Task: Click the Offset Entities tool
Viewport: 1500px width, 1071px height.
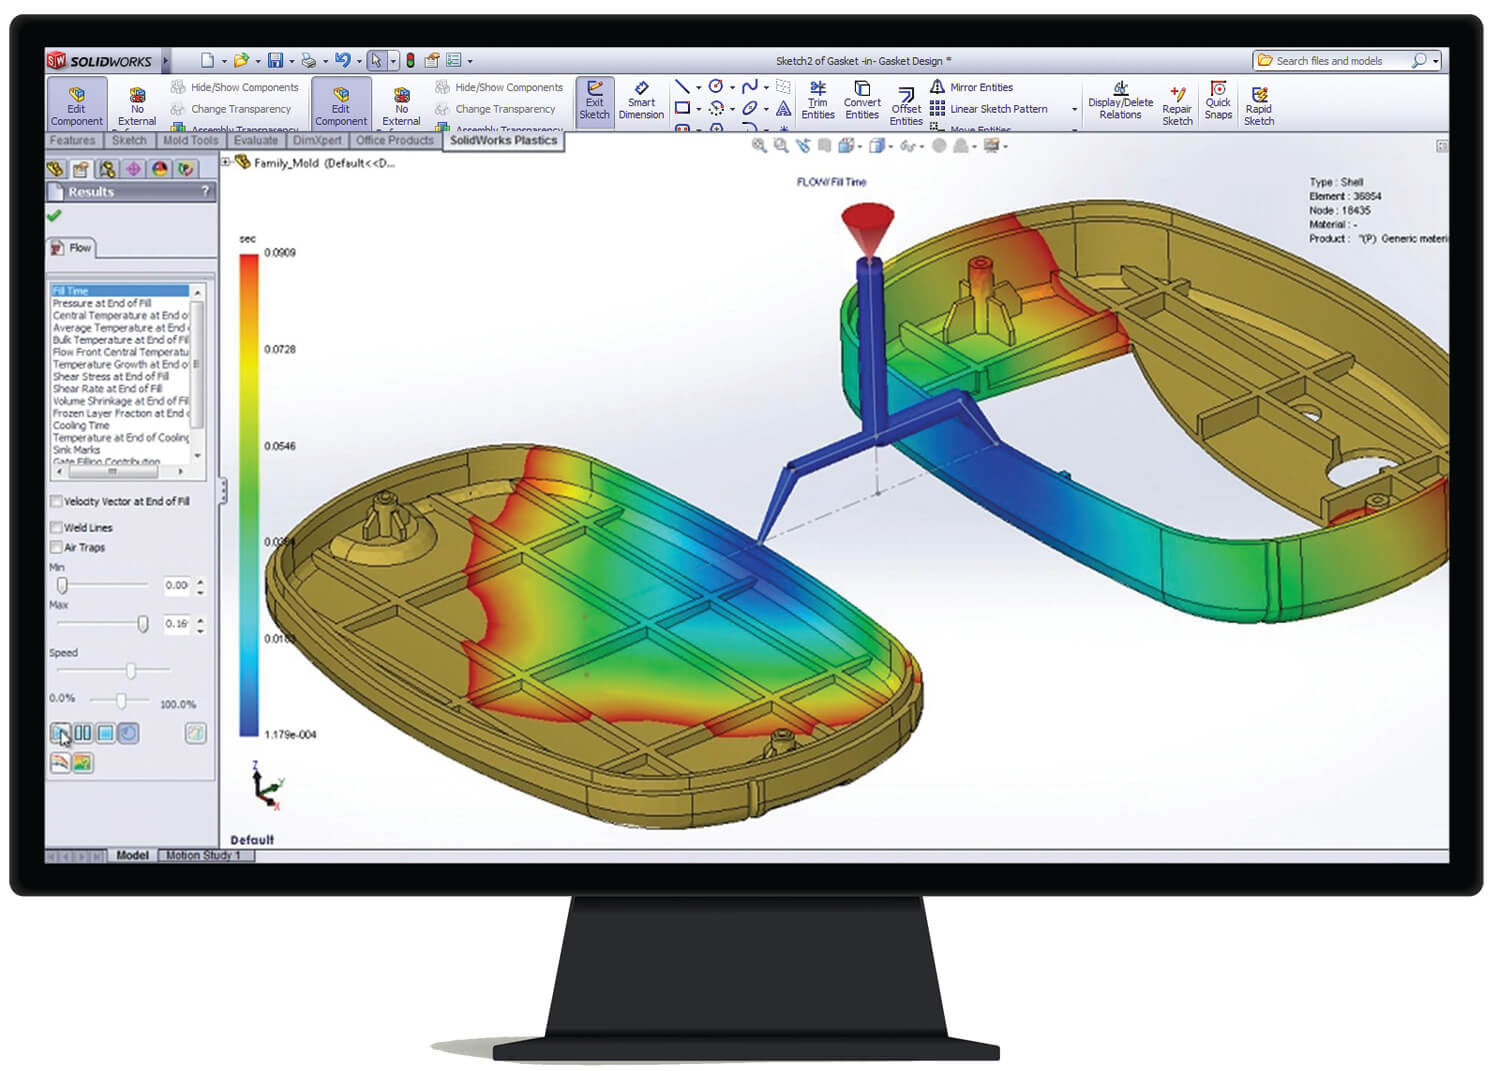Action: click(906, 106)
